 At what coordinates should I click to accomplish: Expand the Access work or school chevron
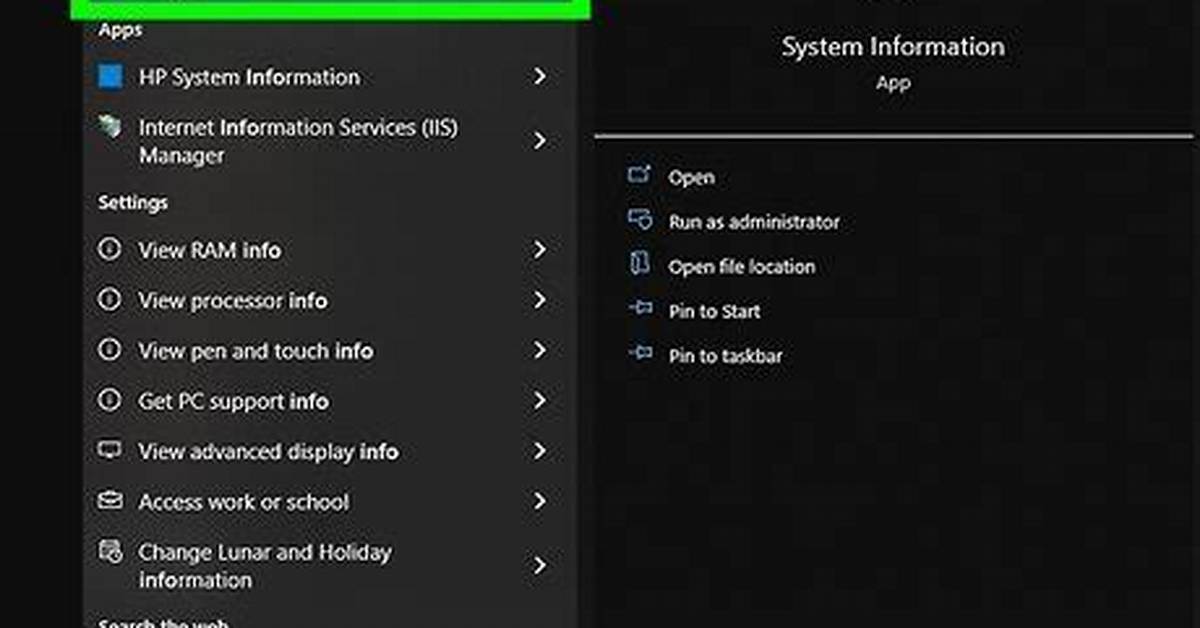pyautogui.click(x=540, y=500)
